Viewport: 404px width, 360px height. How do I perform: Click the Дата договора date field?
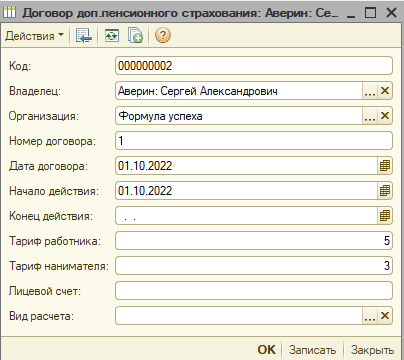click(246, 166)
